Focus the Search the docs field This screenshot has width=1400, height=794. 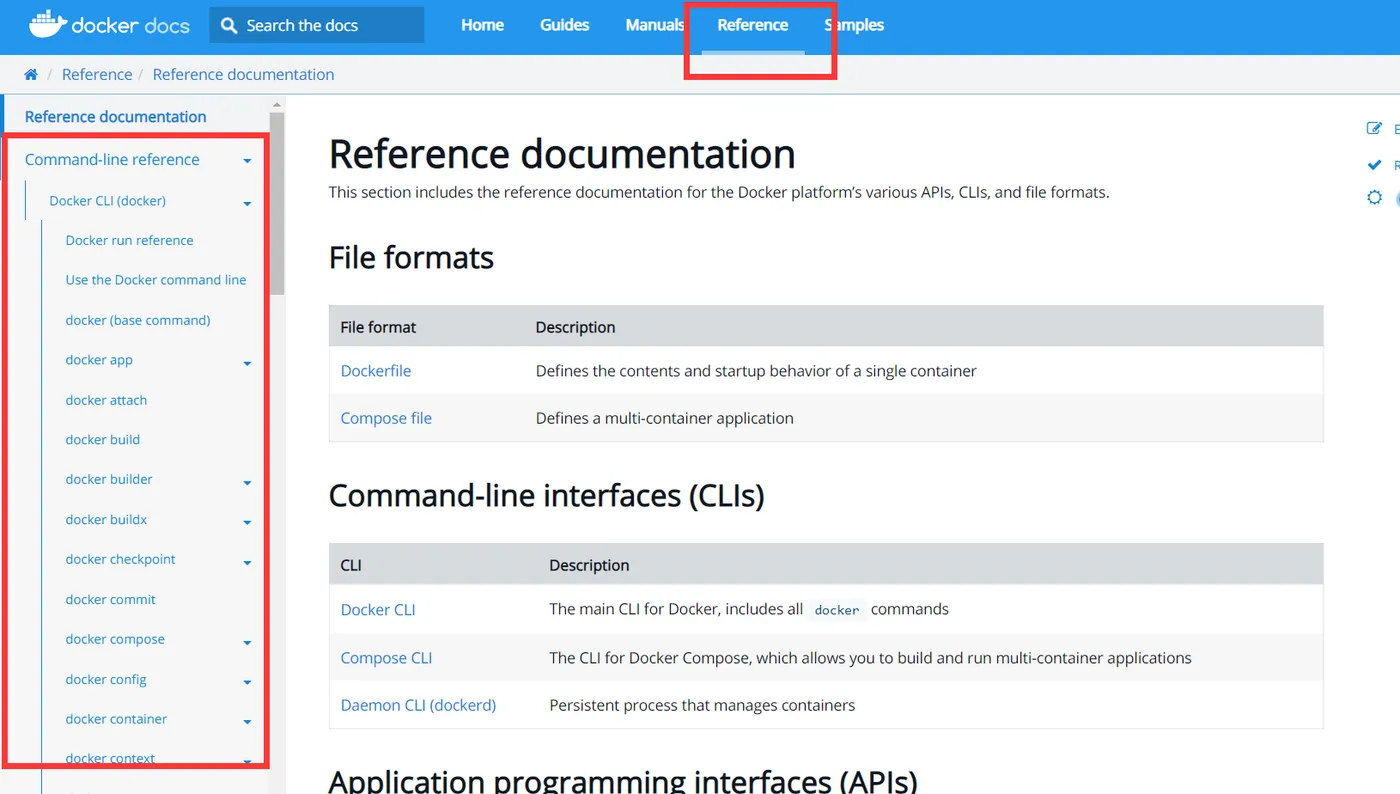pyautogui.click(x=316, y=26)
